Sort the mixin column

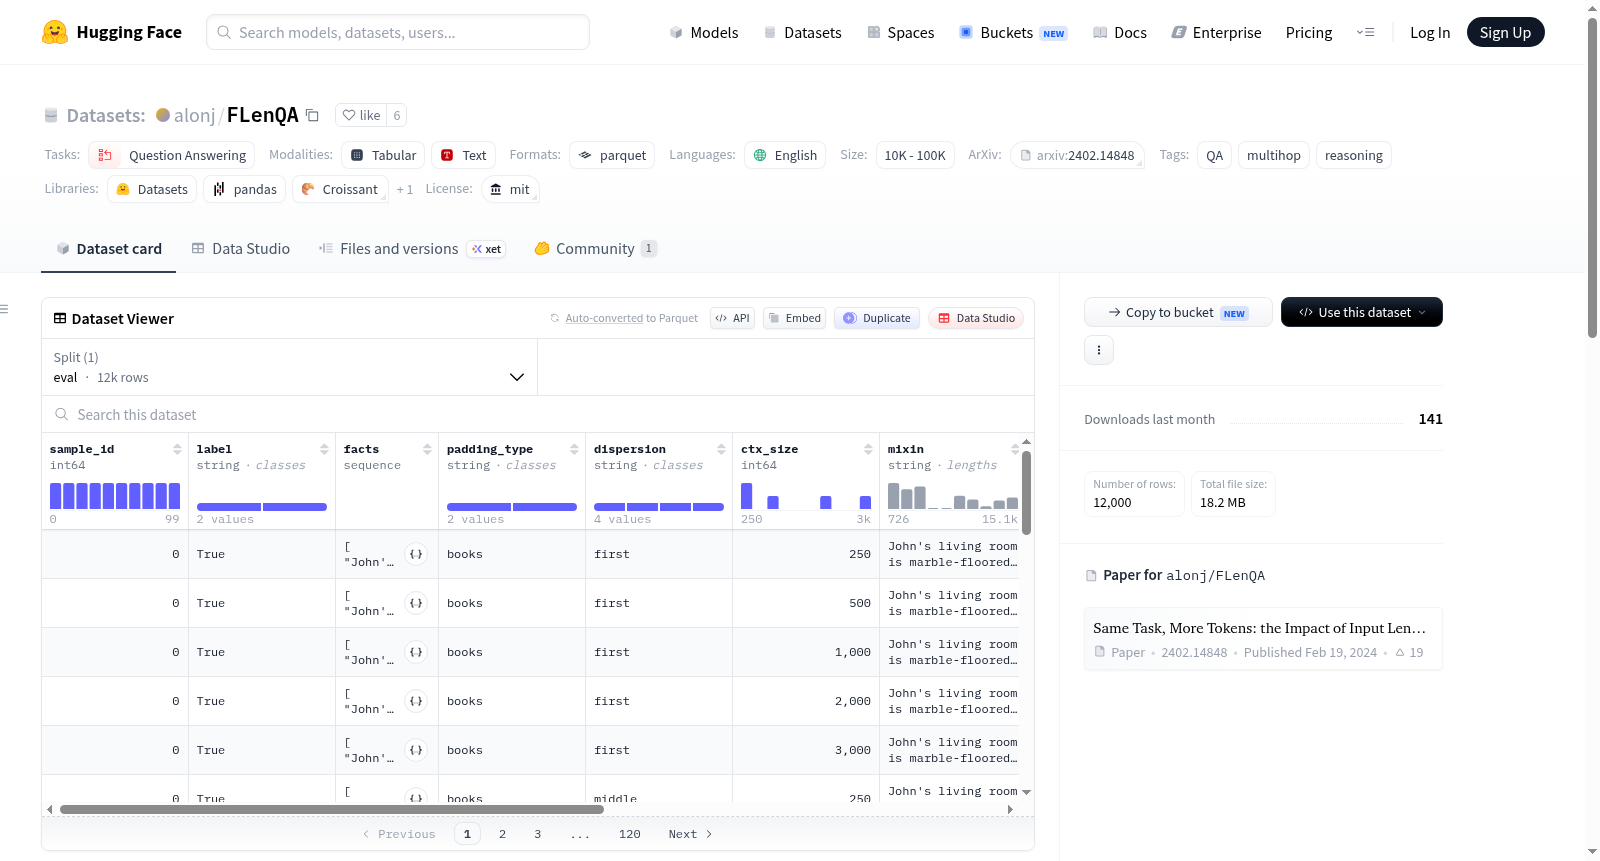[x=1015, y=449]
